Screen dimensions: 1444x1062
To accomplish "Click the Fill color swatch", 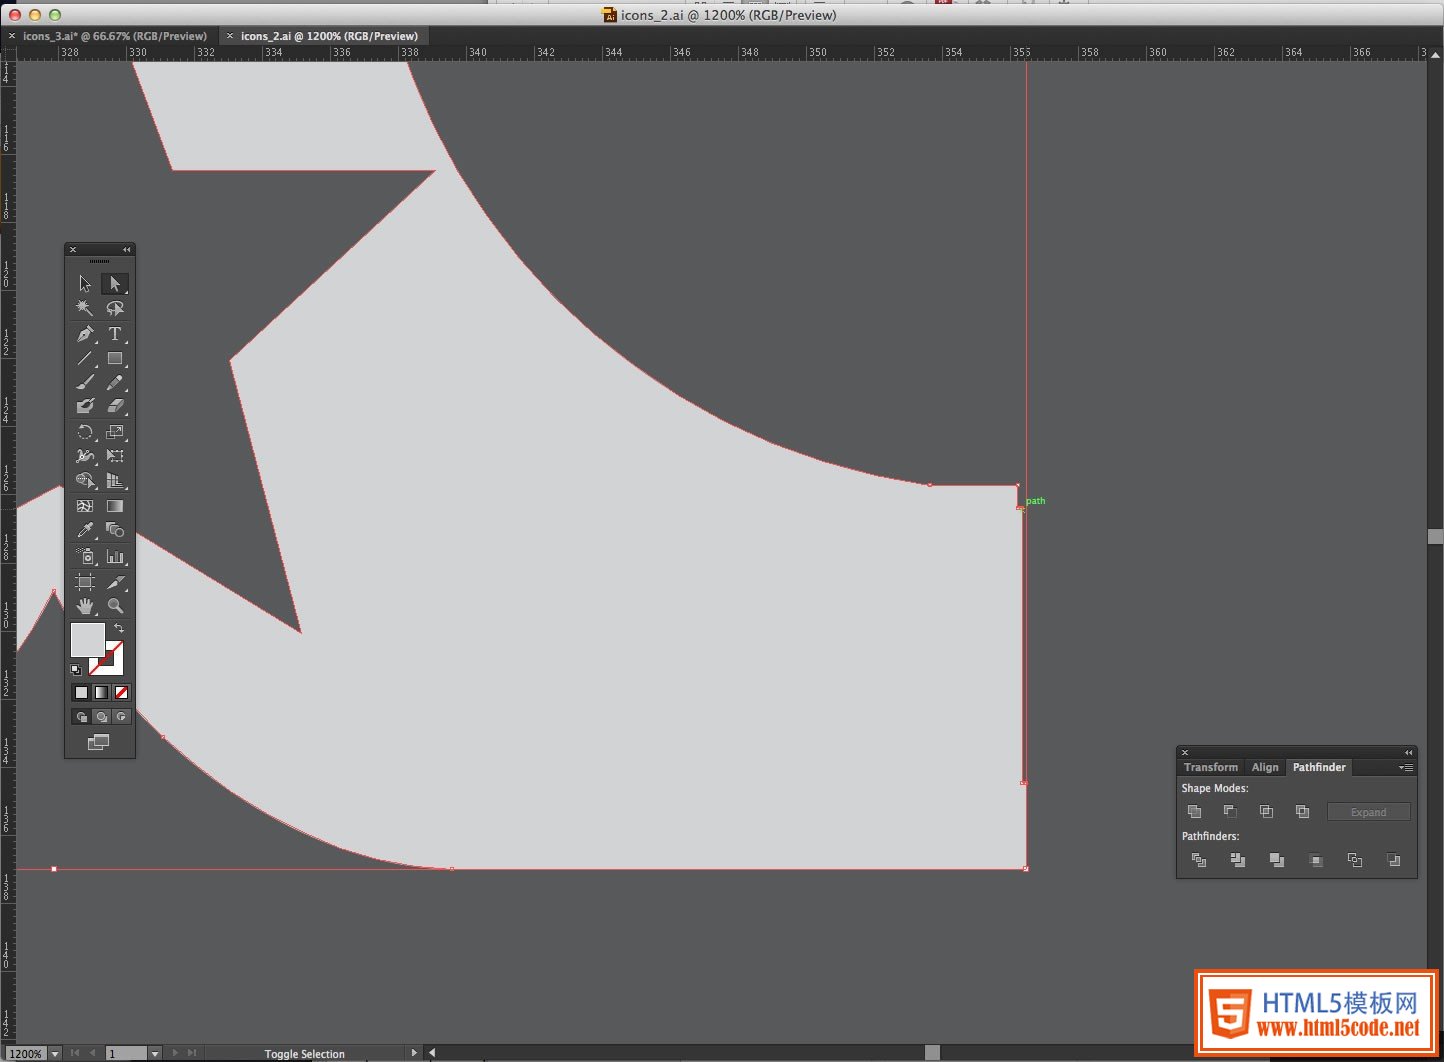I will tap(87, 639).
